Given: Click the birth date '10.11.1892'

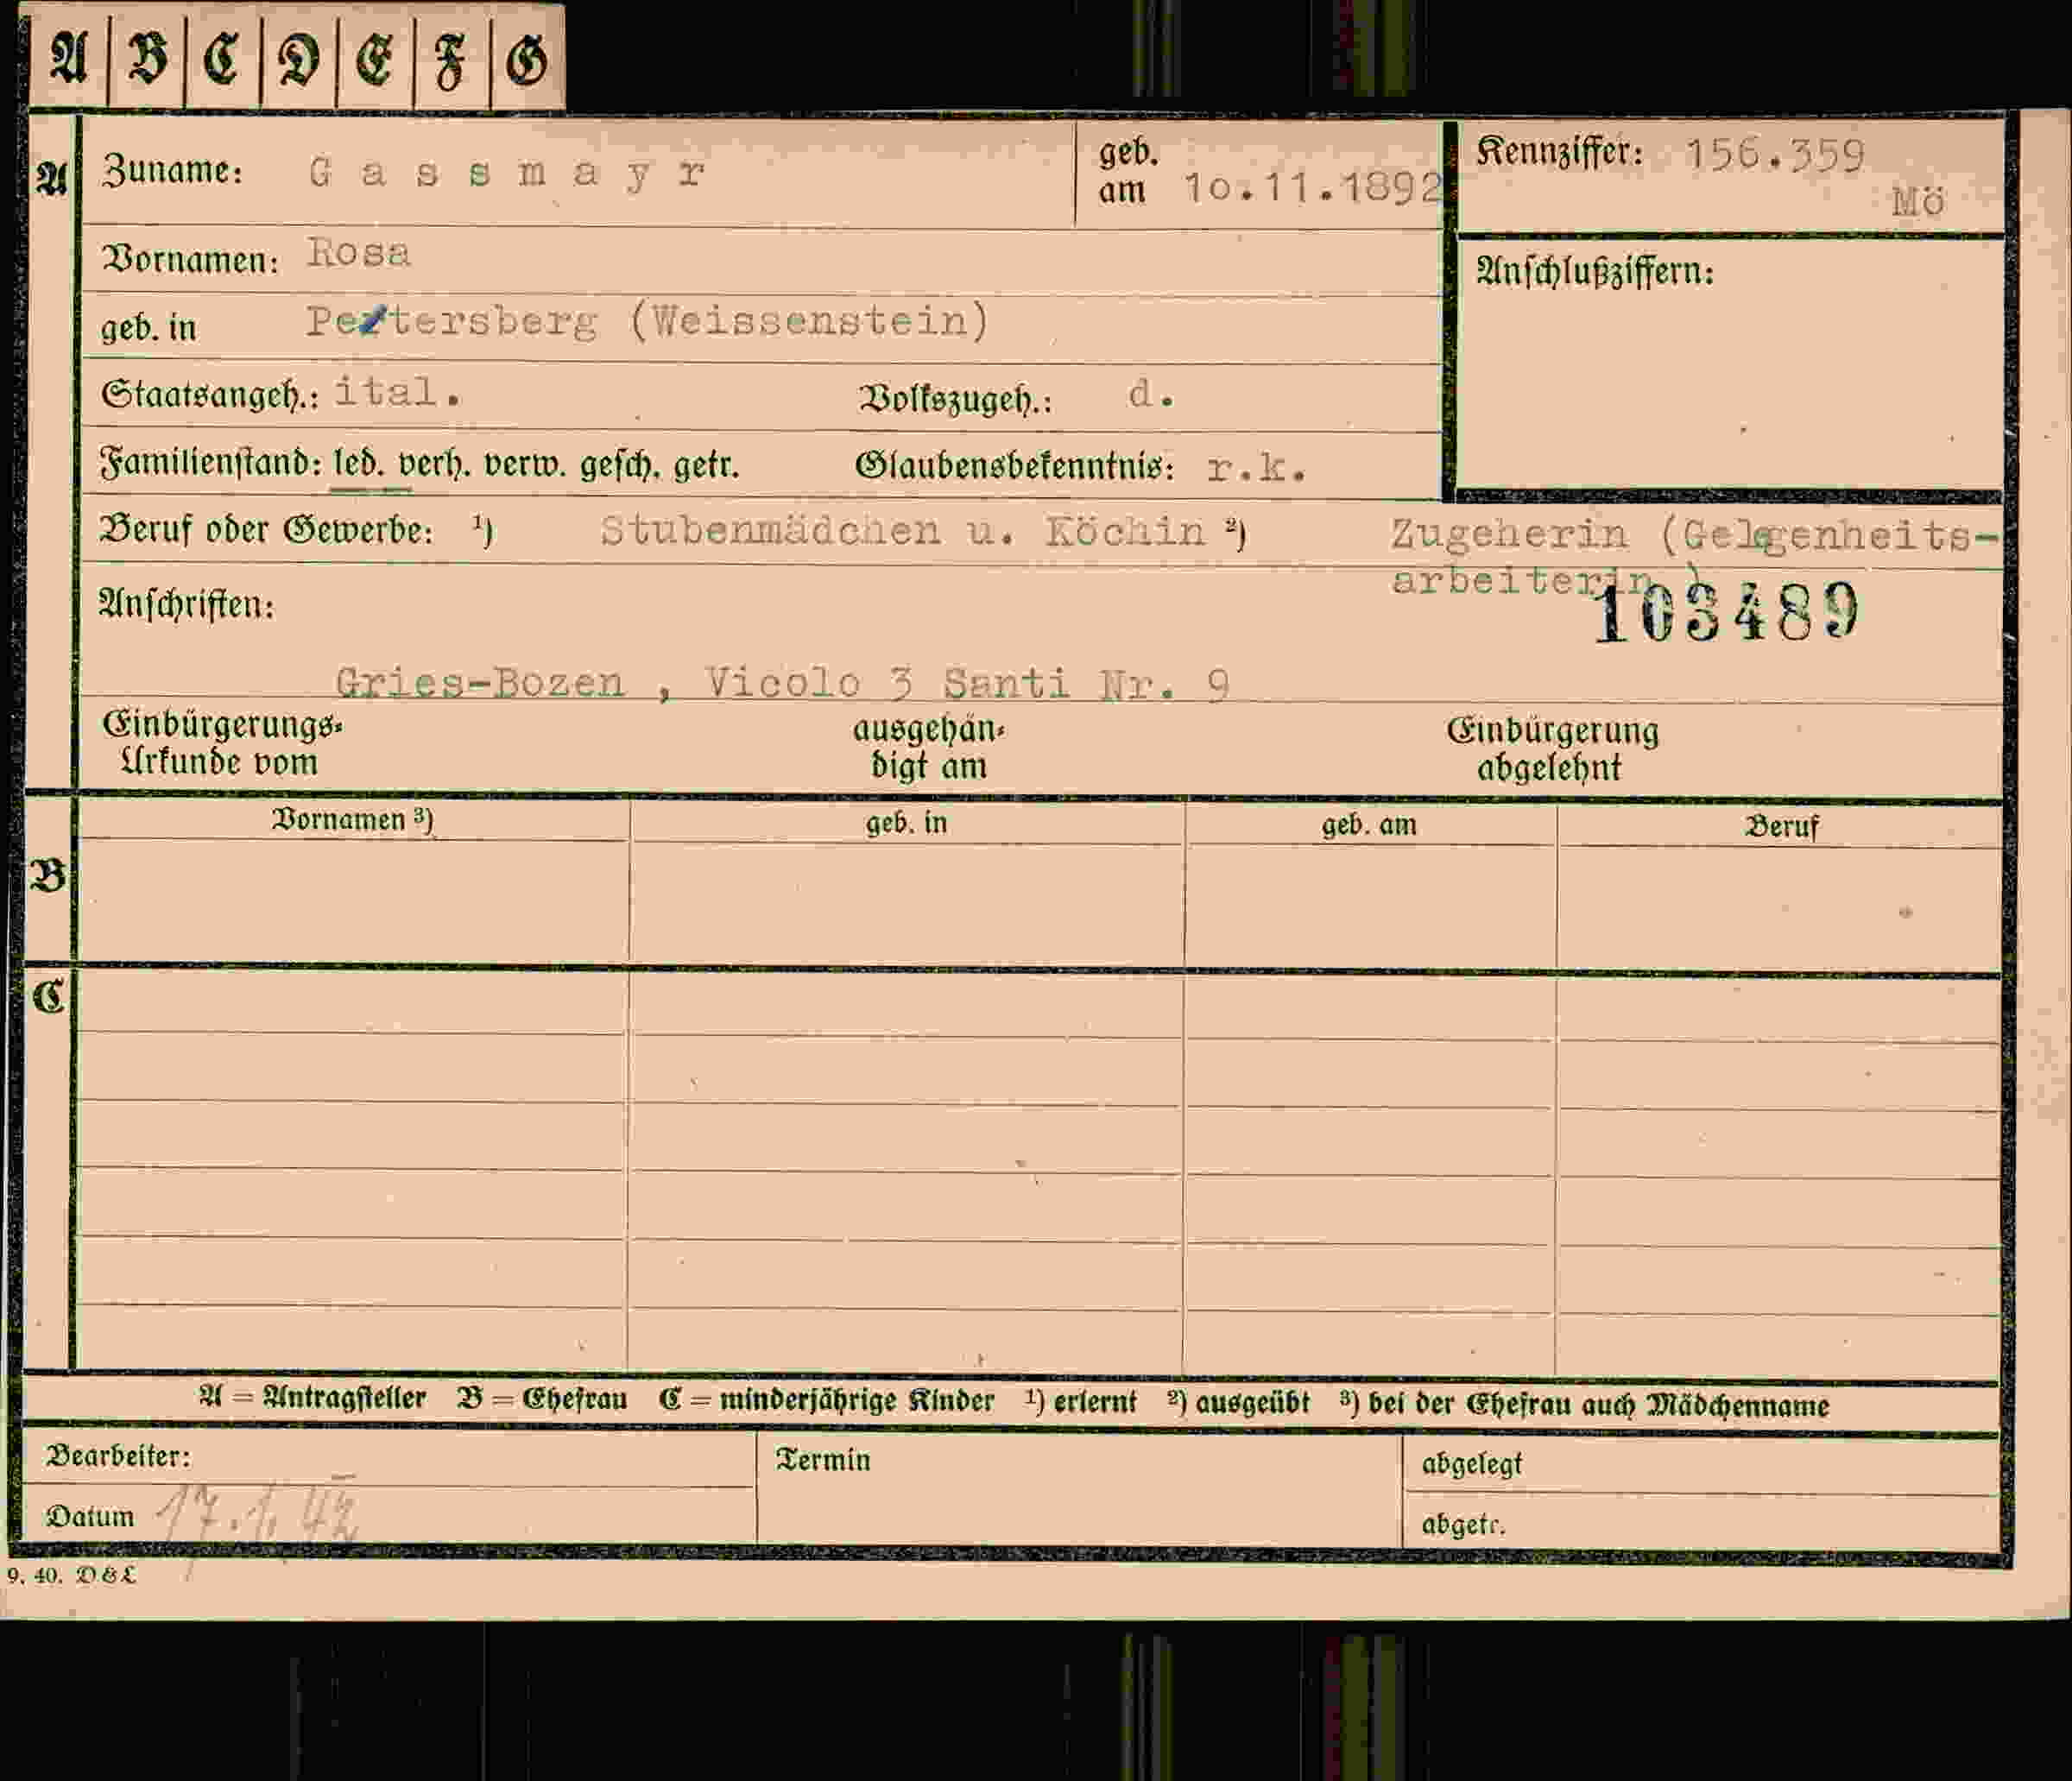Looking at the screenshot, I should coord(1313,187).
